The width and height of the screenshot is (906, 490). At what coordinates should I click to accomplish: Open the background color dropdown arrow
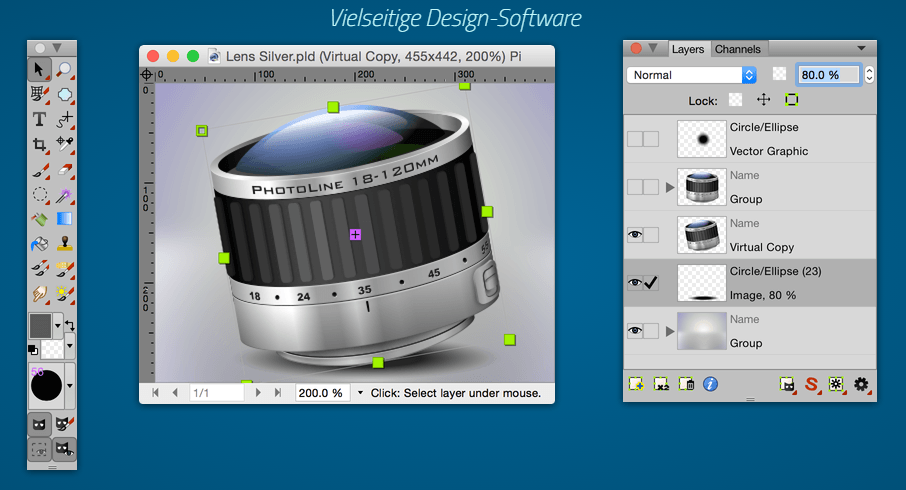70,346
